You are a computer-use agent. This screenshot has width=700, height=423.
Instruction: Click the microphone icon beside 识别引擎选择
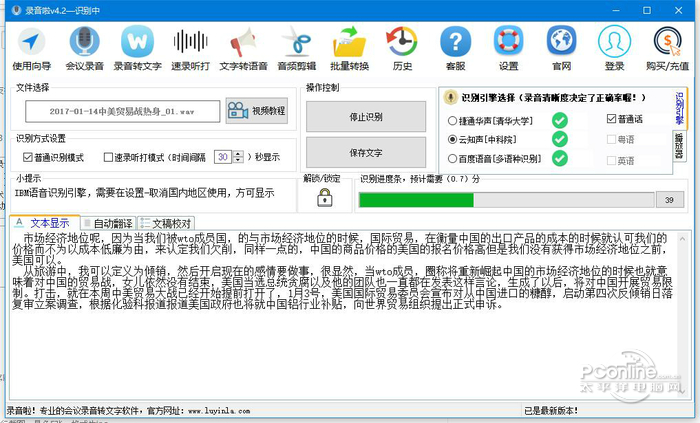point(450,97)
